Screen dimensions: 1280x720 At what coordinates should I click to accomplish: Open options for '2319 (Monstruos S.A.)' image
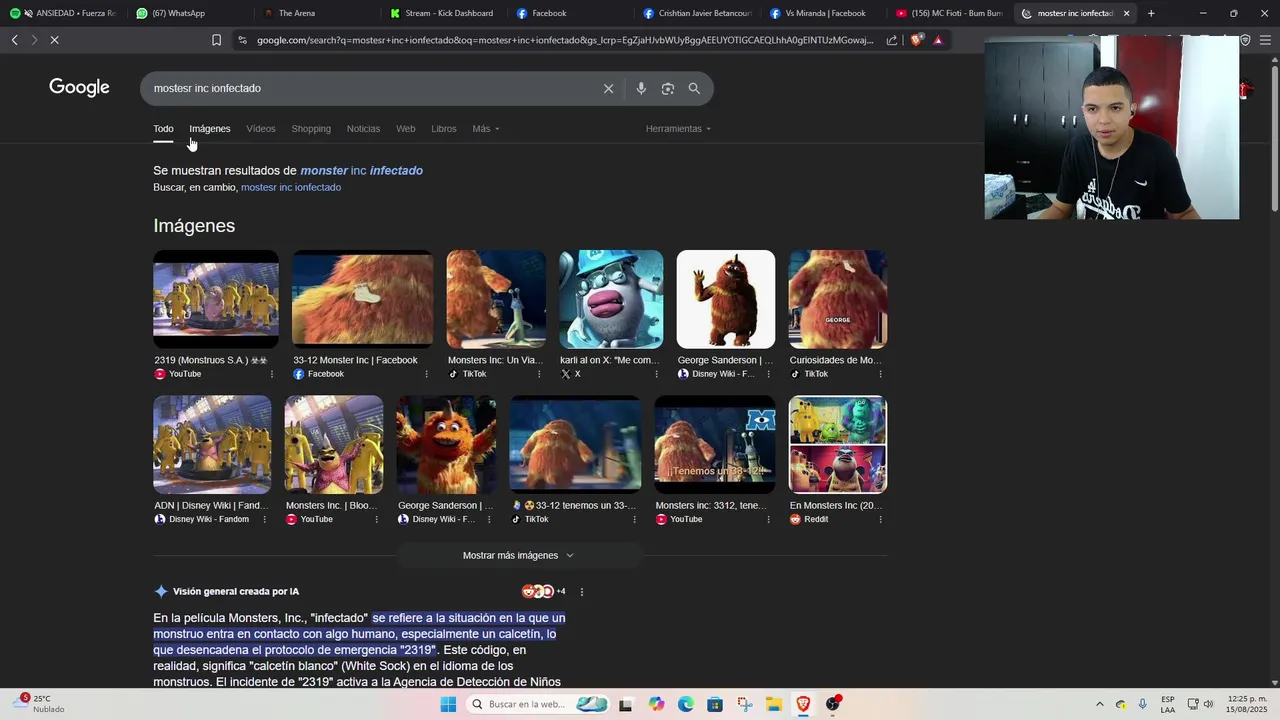tap(271, 374)
